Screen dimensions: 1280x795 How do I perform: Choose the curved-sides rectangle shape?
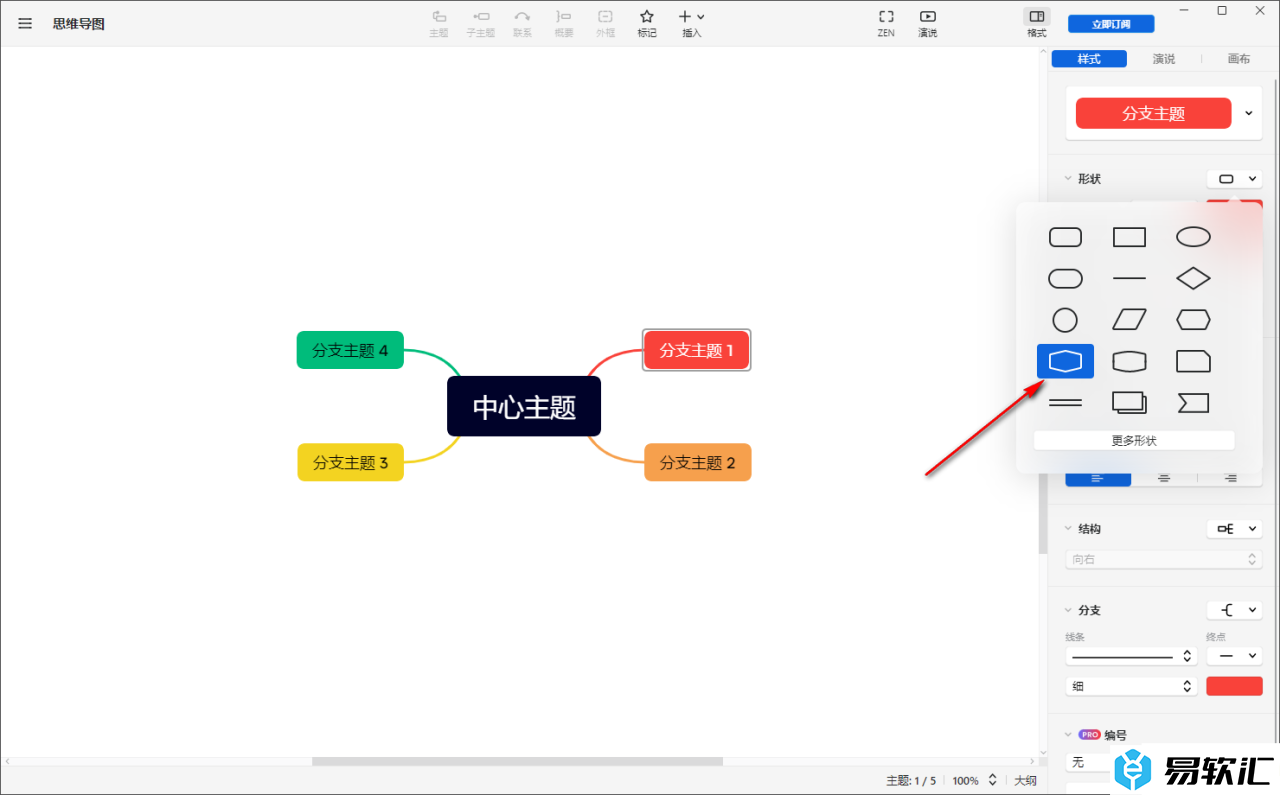(1129, 361)
